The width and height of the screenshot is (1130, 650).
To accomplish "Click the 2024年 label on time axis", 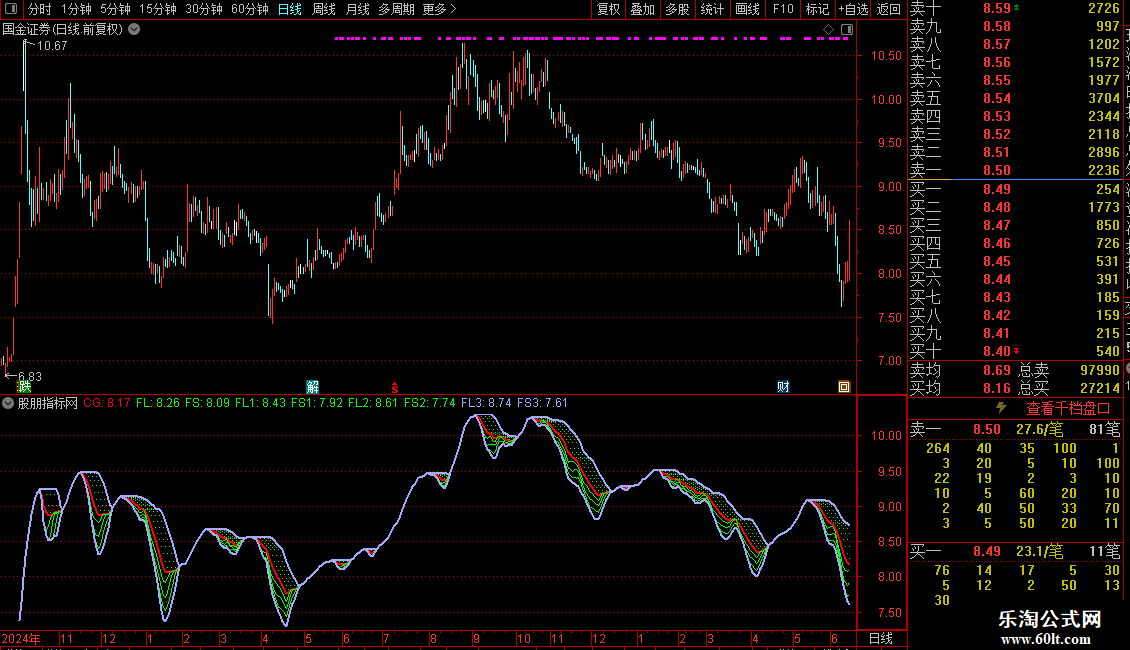I will pyautogui.click(x=21, y=638).
